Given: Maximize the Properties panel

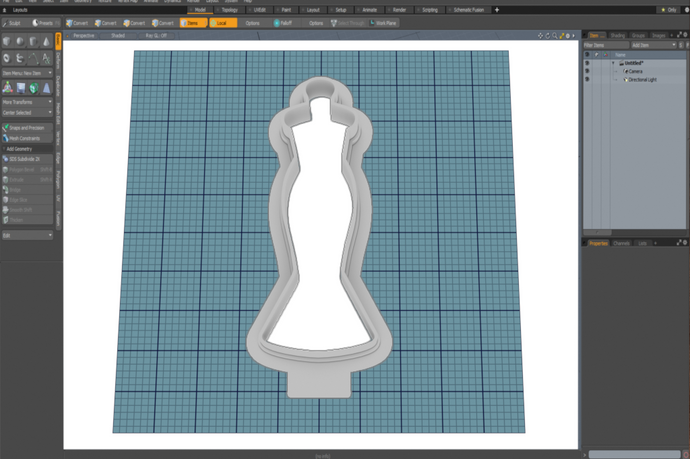Looking at the screenshot, I should pos(679,242).
